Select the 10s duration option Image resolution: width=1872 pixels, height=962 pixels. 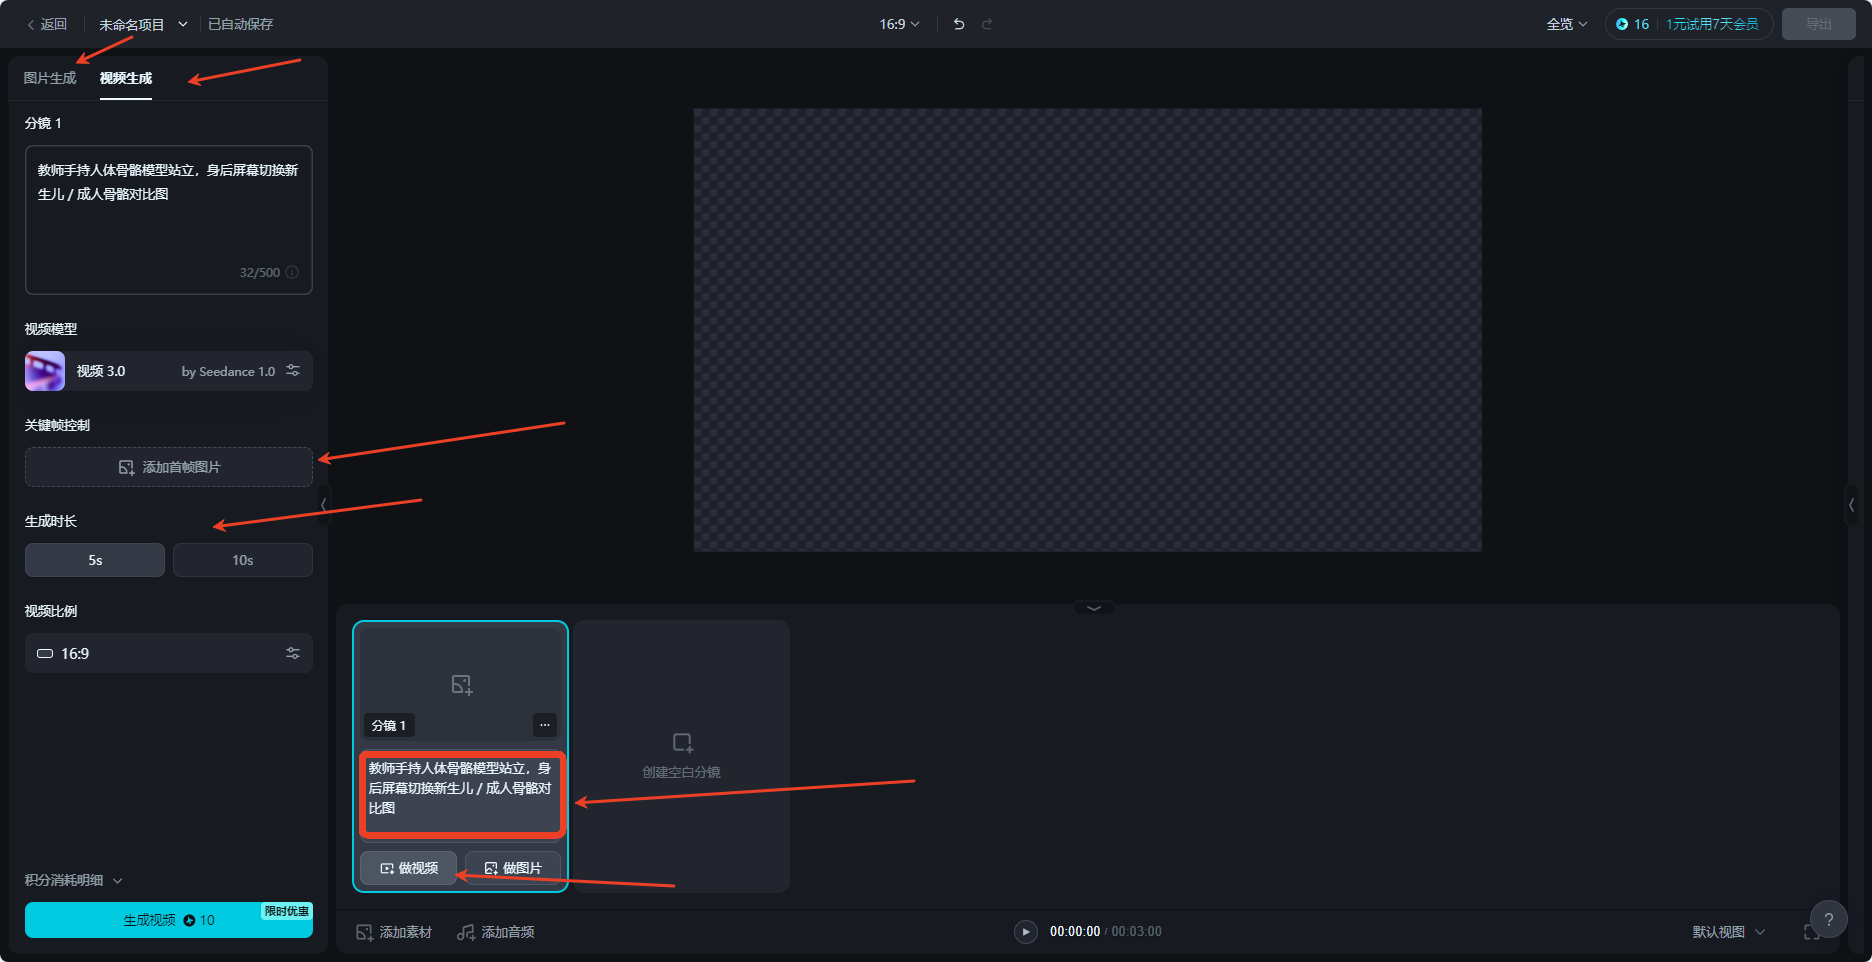[x=243, y=560]
